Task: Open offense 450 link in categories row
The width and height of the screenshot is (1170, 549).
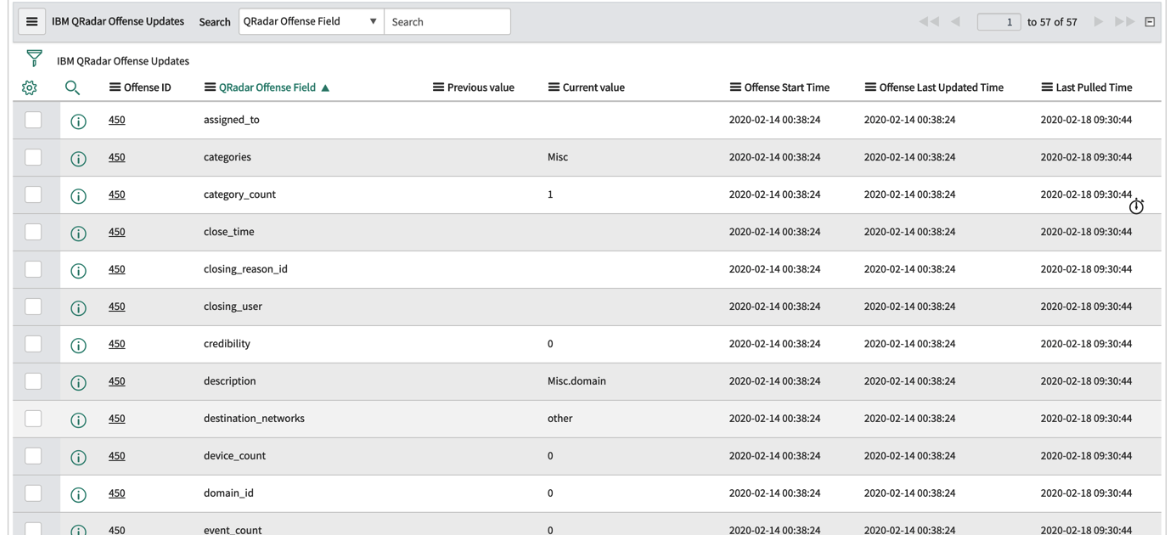Action: coord(116,157)
